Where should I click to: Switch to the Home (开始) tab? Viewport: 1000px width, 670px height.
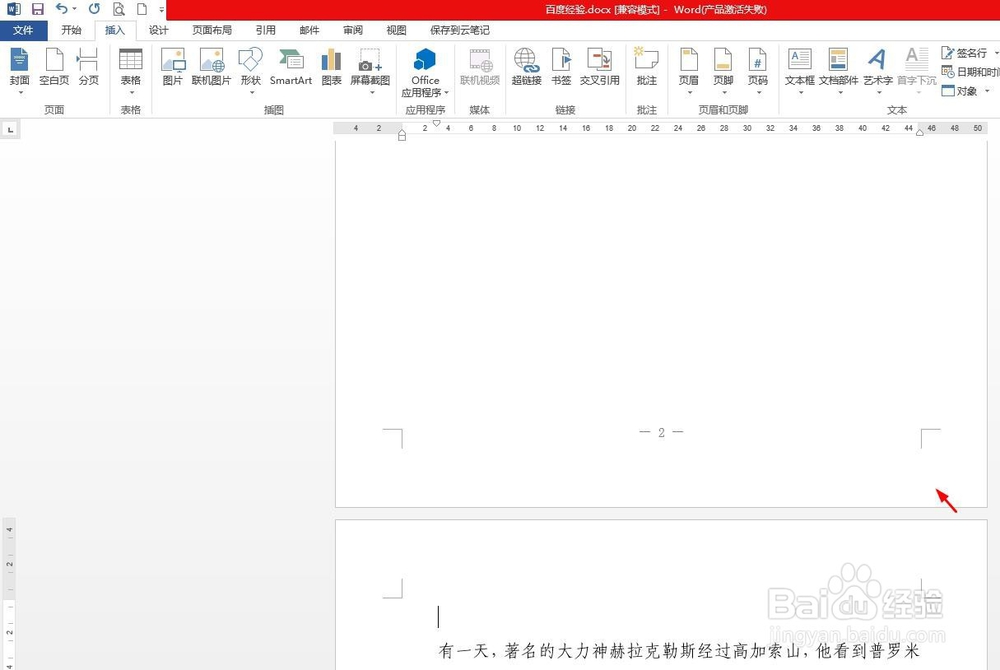click(x=71, y=30)
